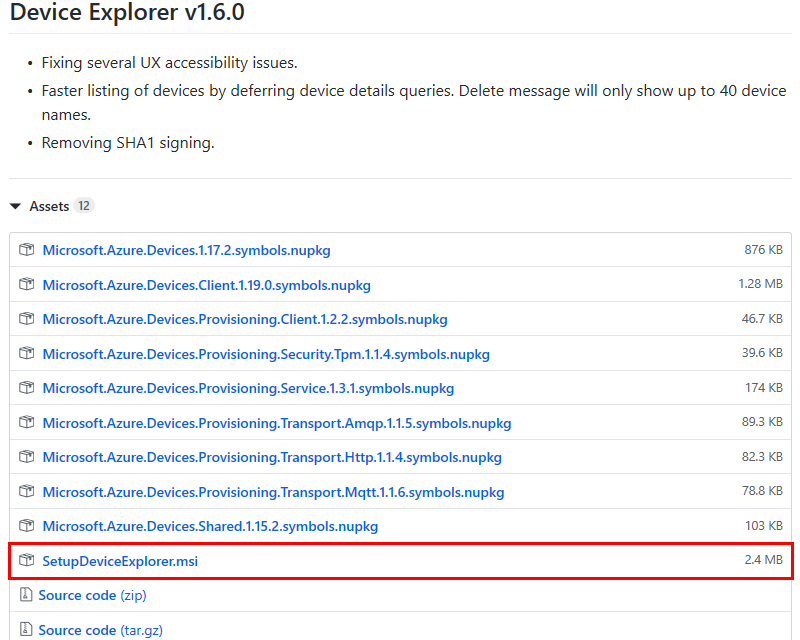Image resolution: width=800 pixels, height=640 pixels.
Task: Collapse the Assets section triangle
Action: (x=15, y=206)
